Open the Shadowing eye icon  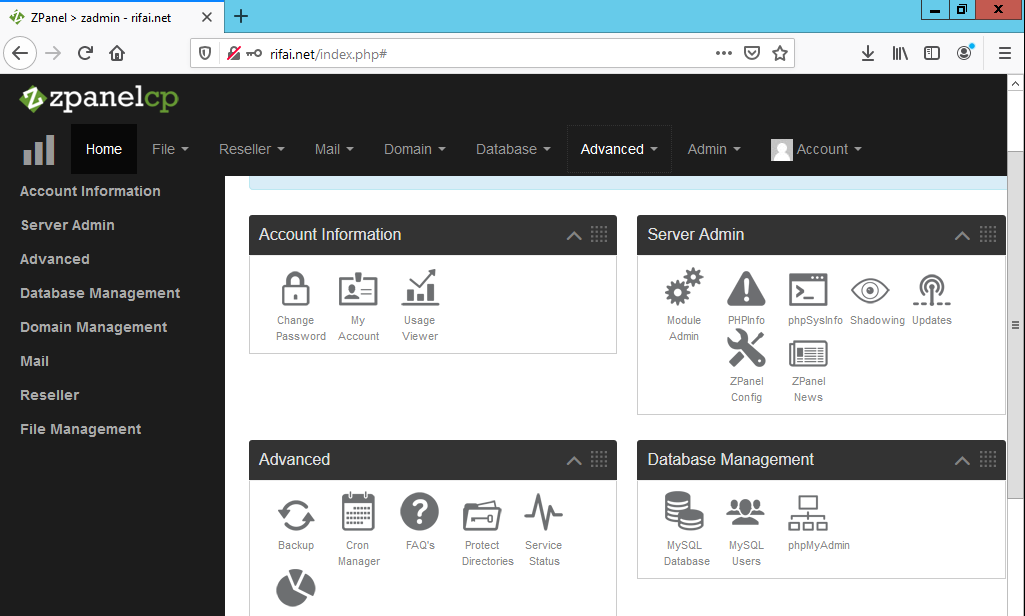coord(870,290)
